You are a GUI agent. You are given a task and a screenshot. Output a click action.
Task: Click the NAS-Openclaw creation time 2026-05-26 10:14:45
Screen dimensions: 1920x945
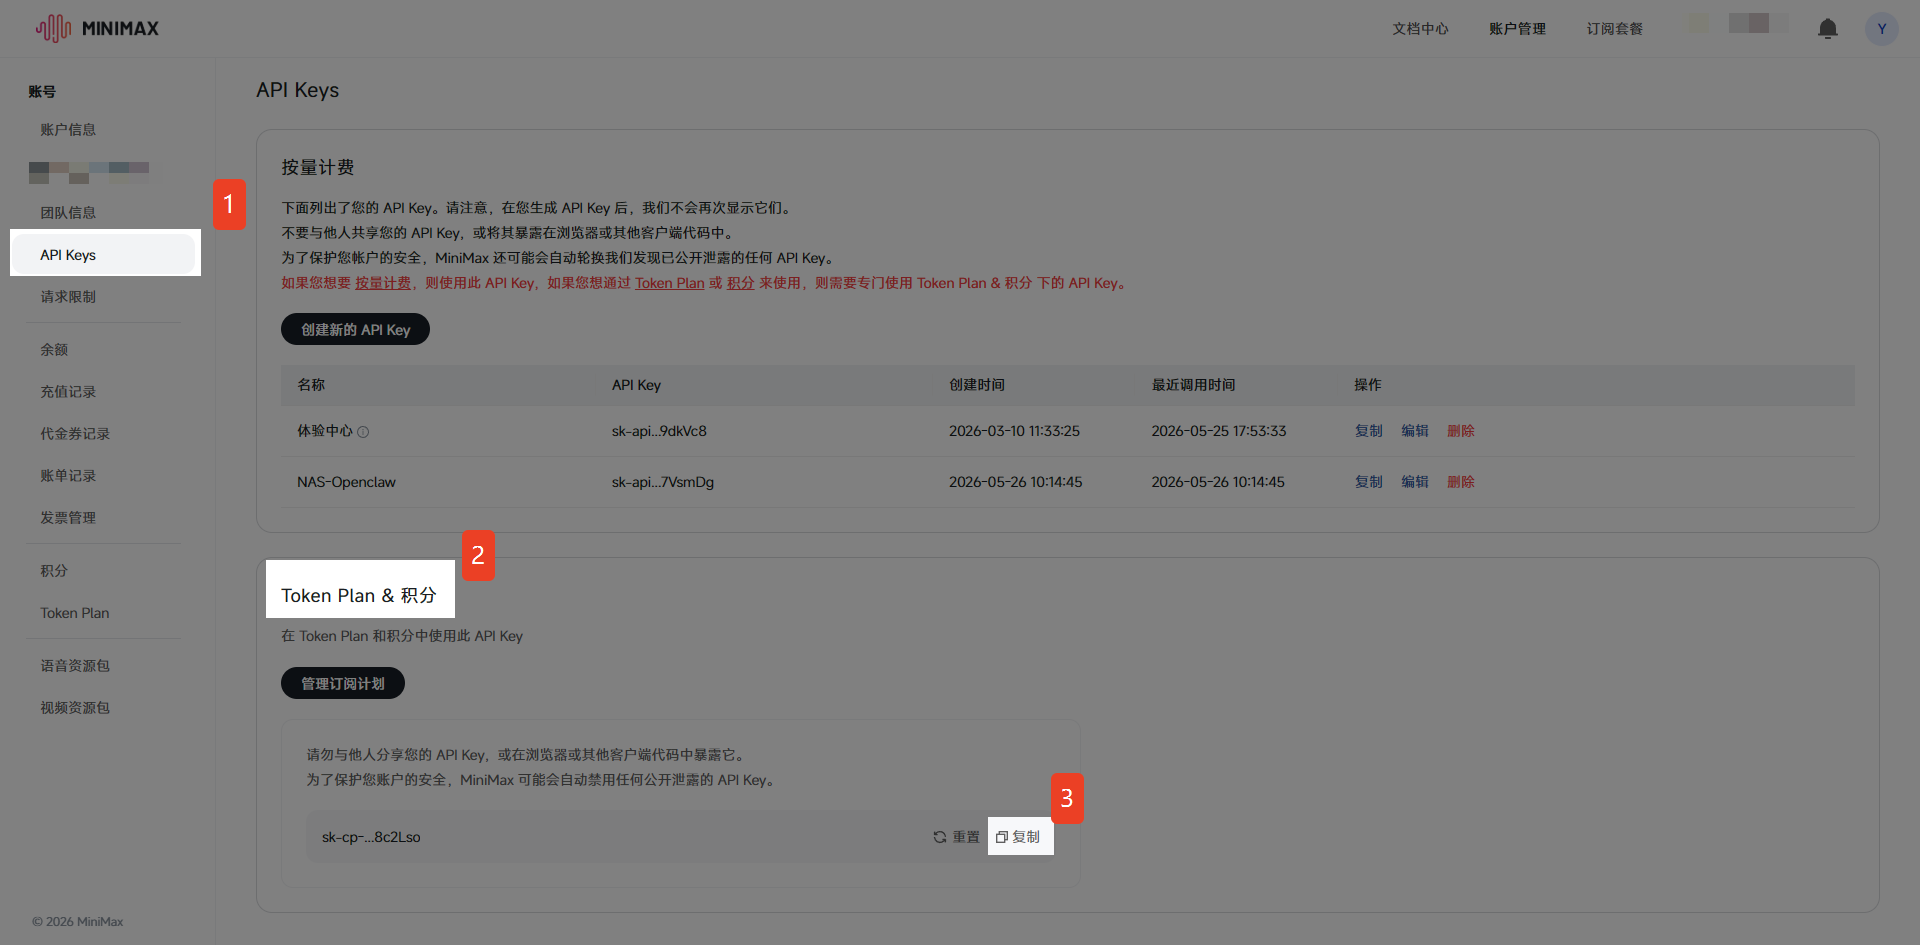coord(1016,482)
